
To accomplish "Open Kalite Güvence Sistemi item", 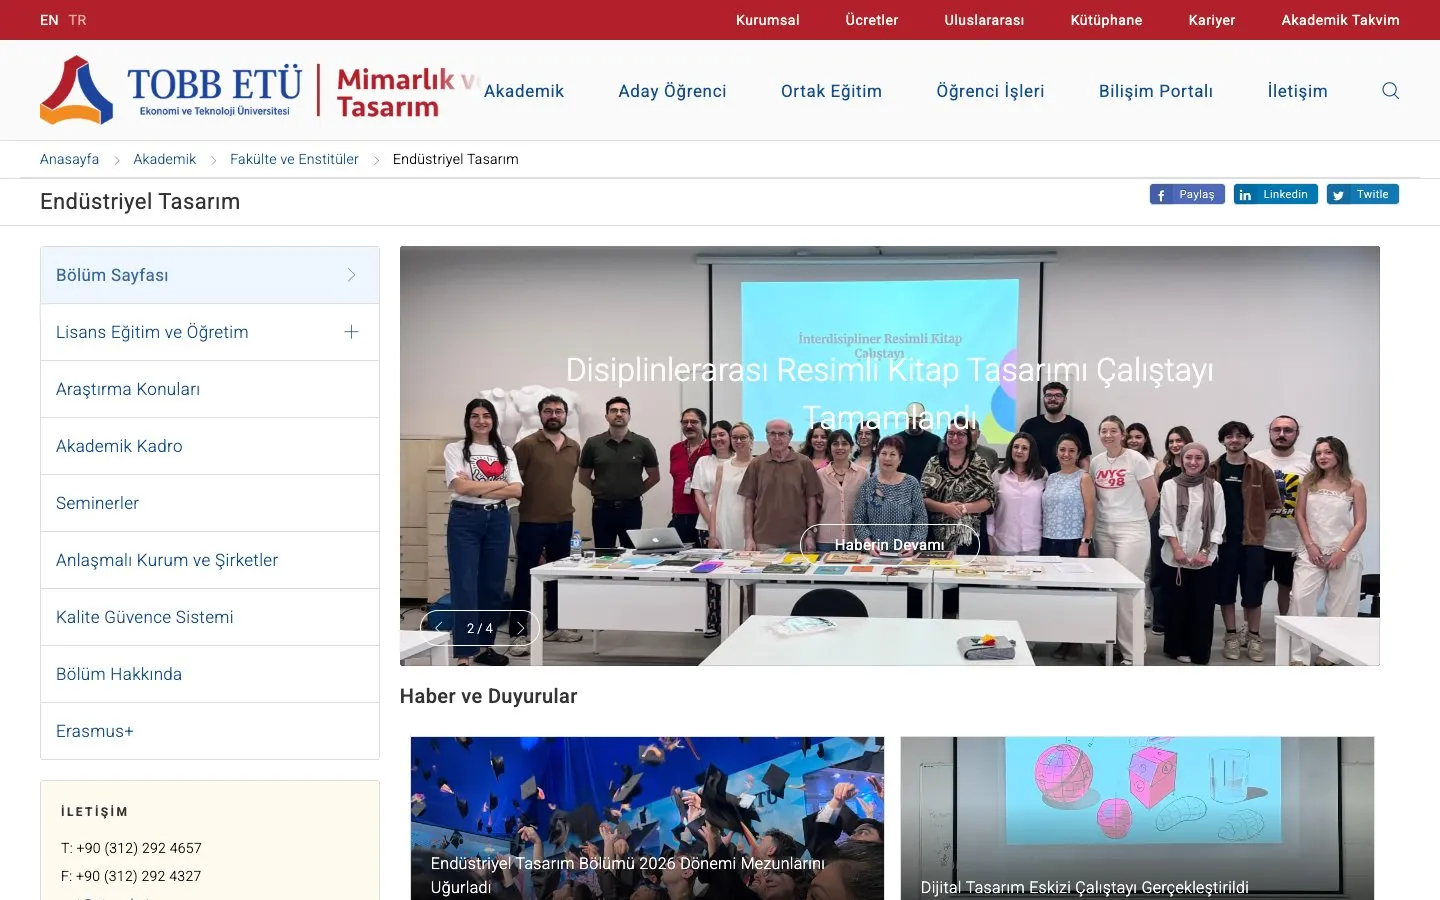I will click(x=210, y=617).
